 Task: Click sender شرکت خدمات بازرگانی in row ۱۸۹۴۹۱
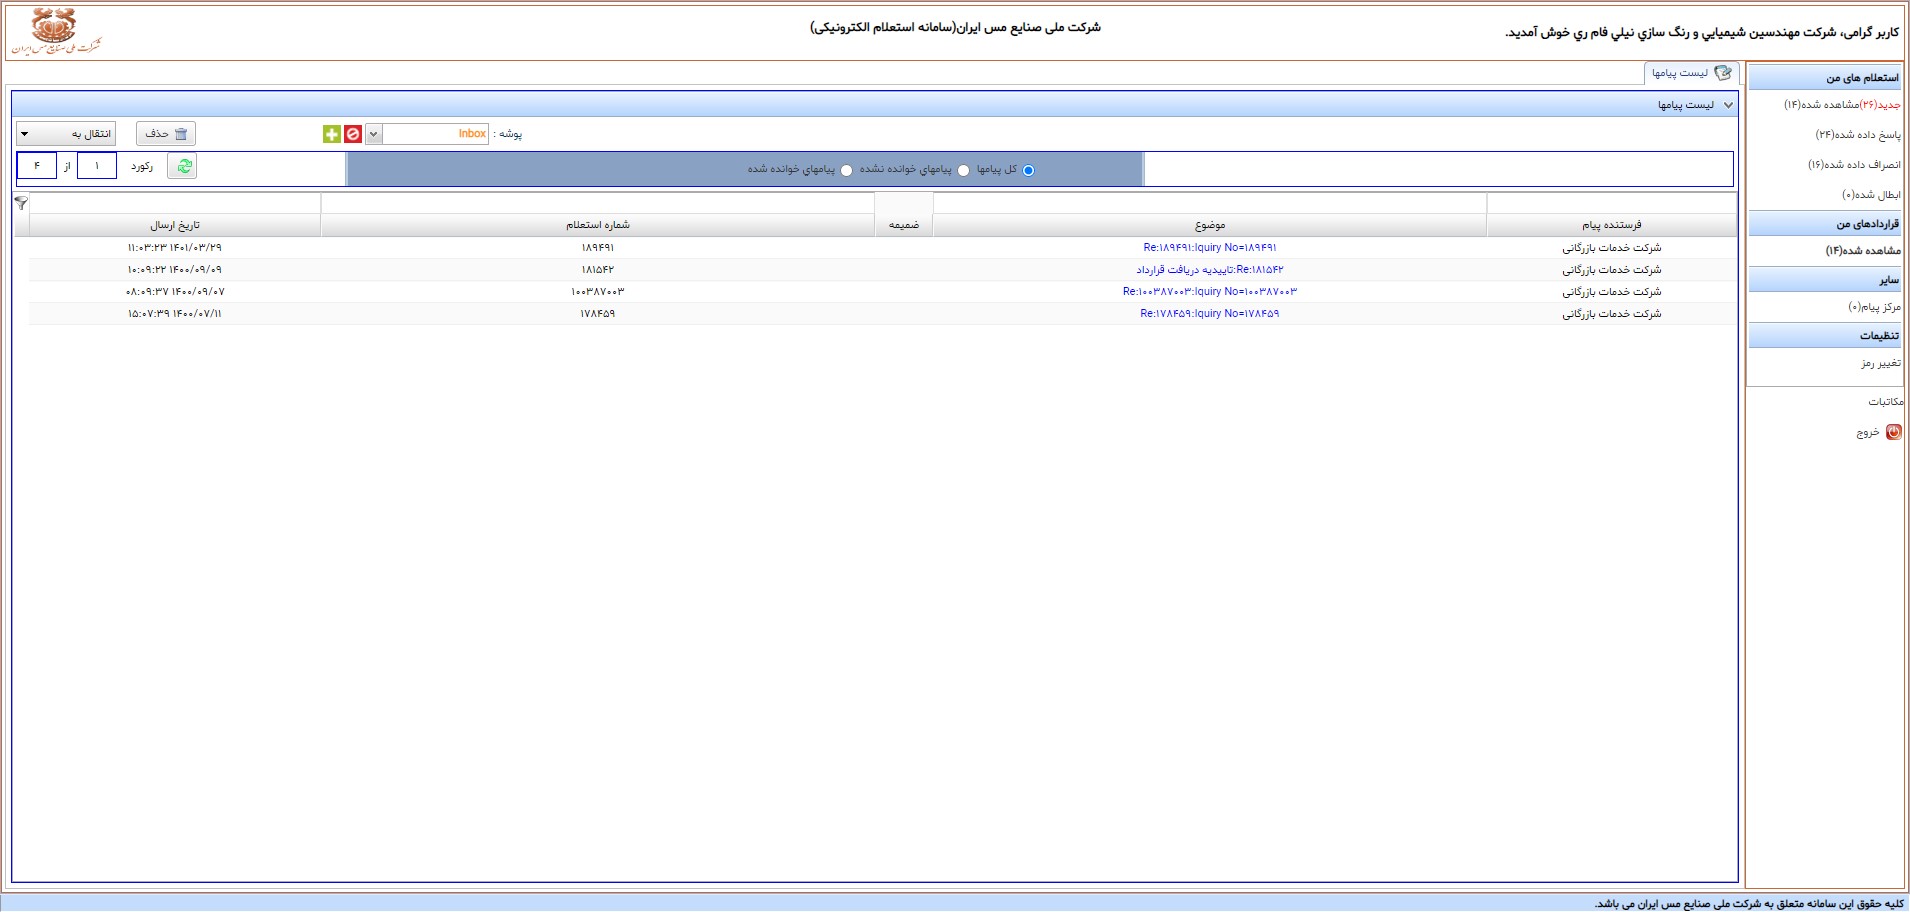[x=1612, y=247]
